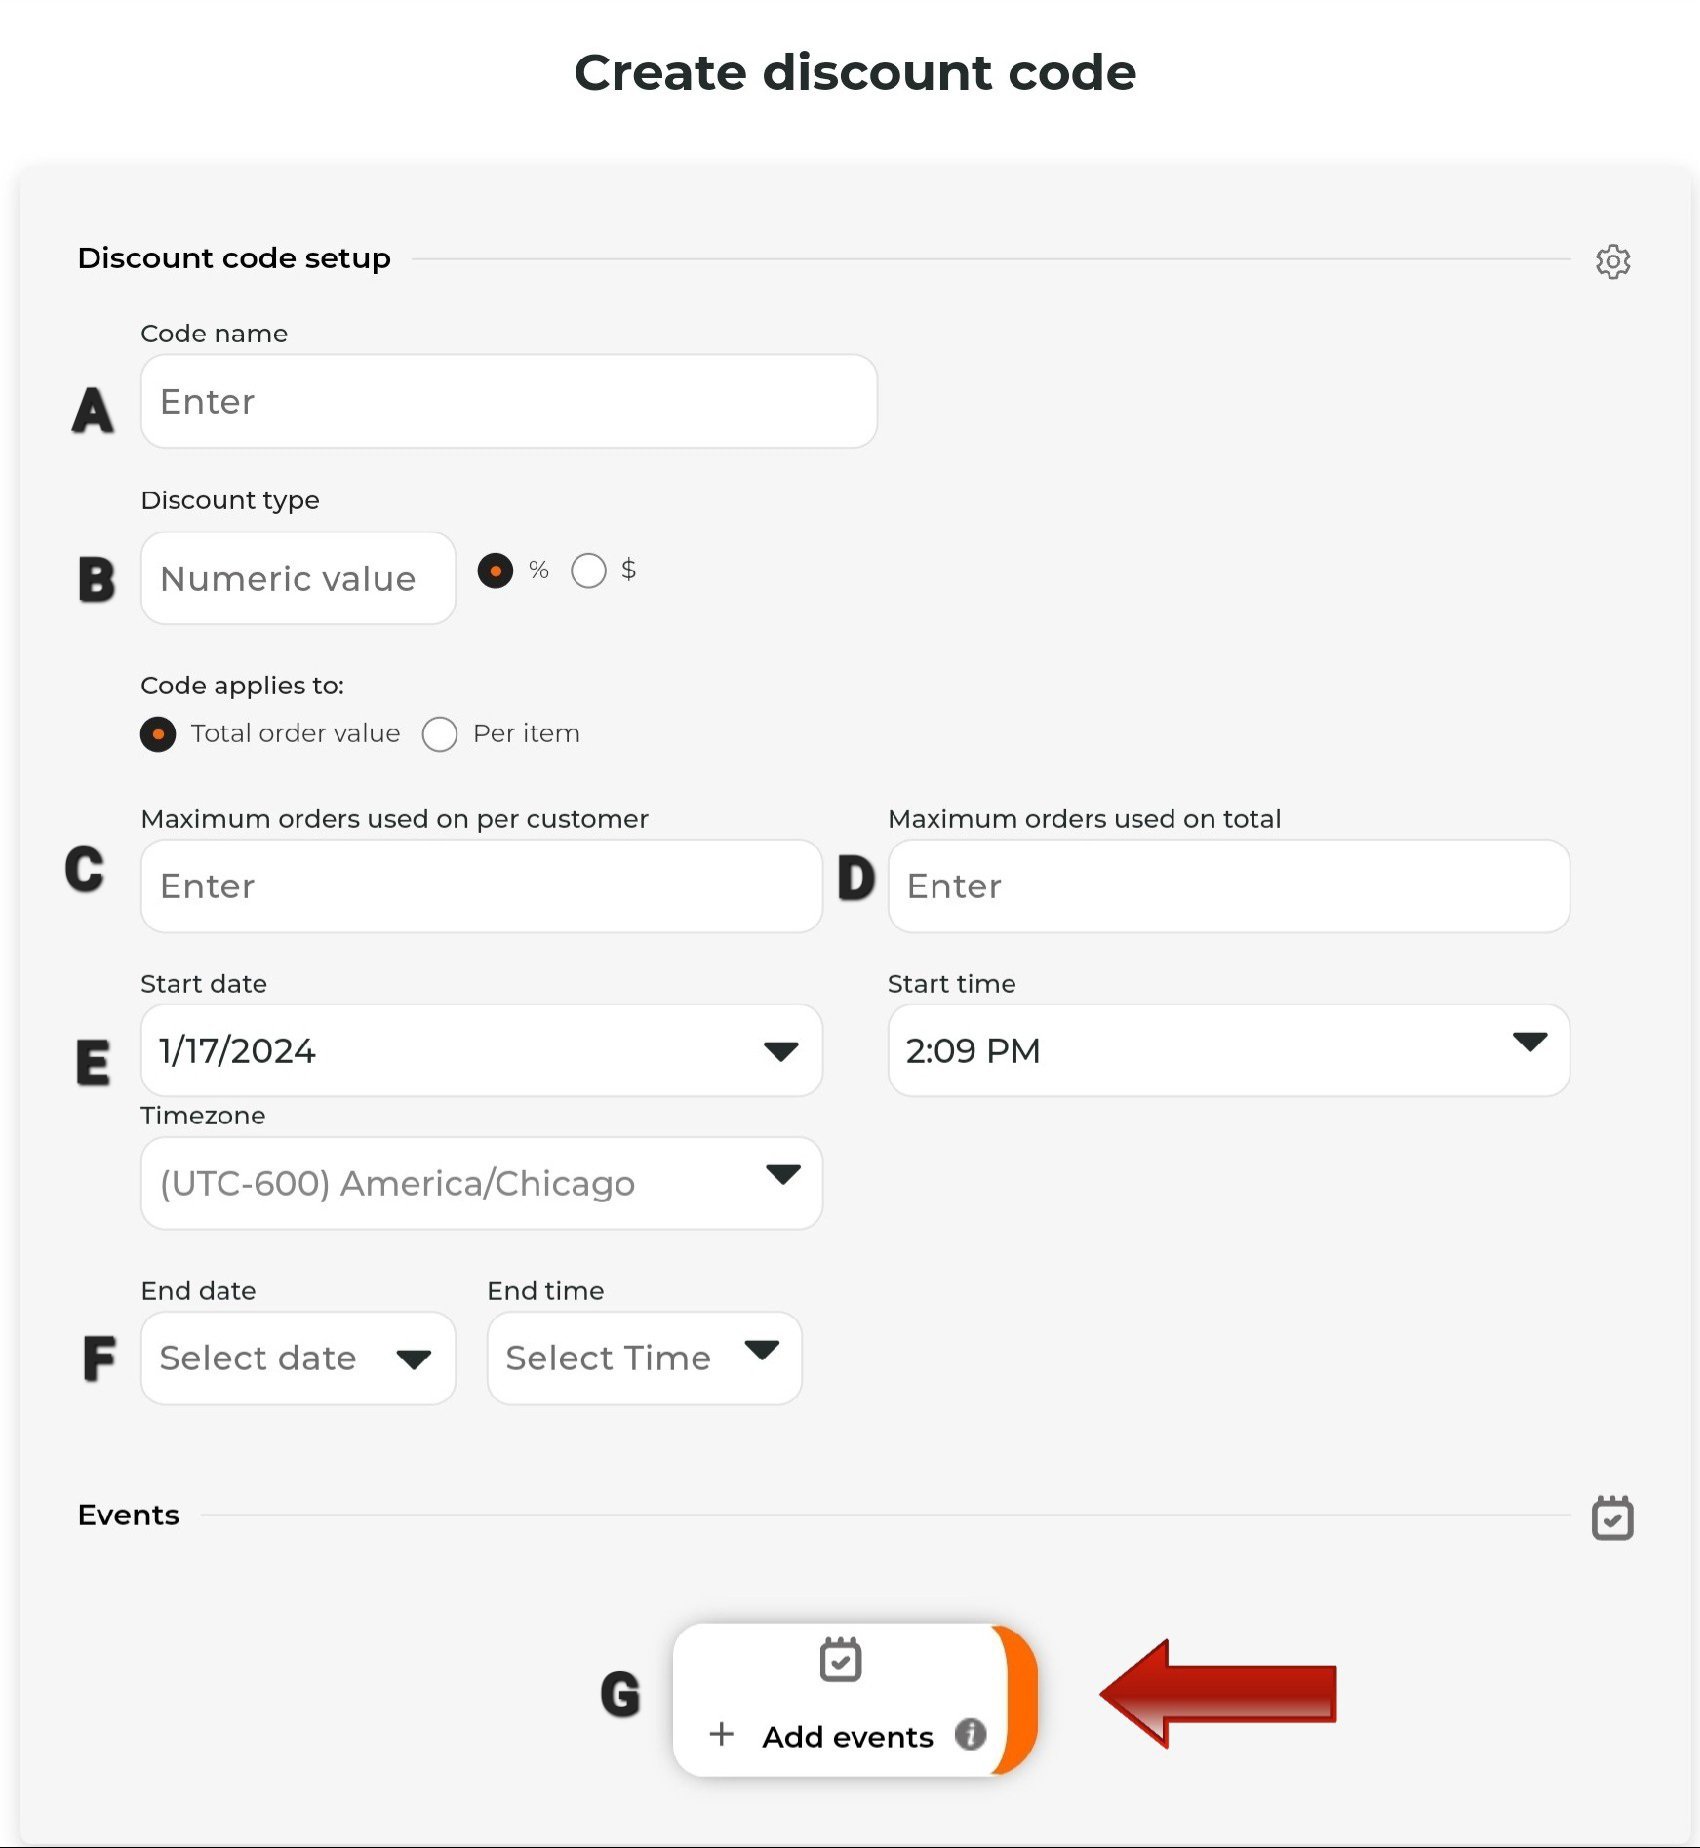Click the info icon next to Add events
The height and width of the screenshot is (1848, 1700).
click(x=969, y=1737)
